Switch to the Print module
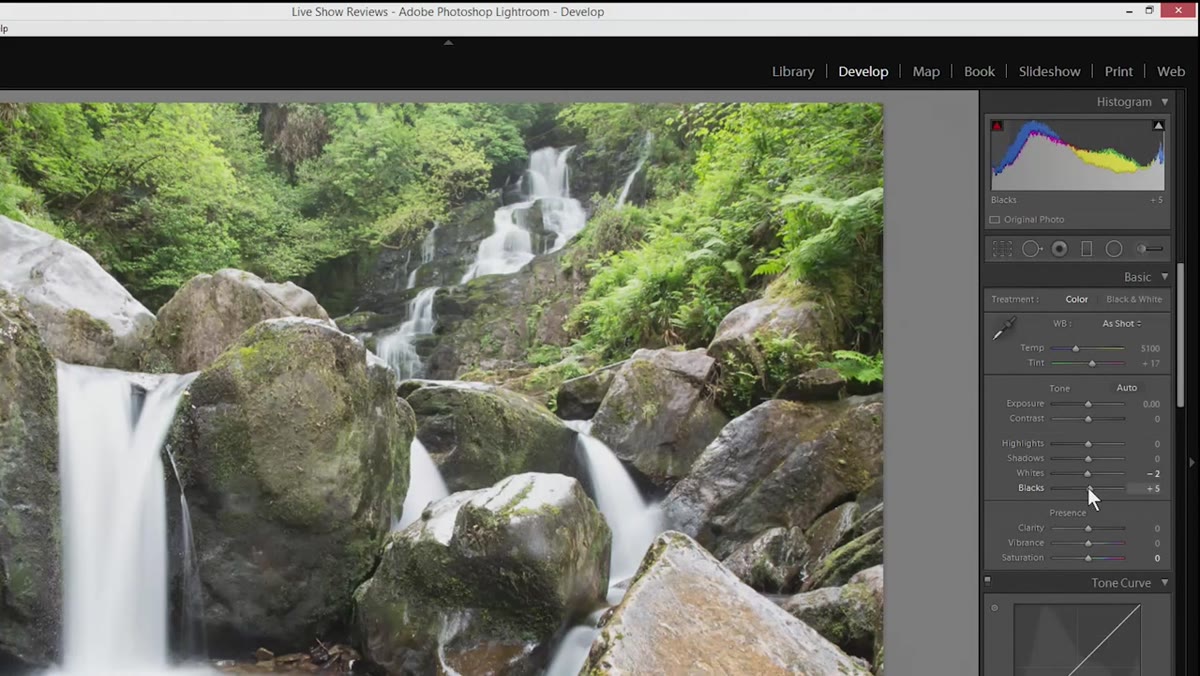The image size is (1200, 676). [1119, 72]
